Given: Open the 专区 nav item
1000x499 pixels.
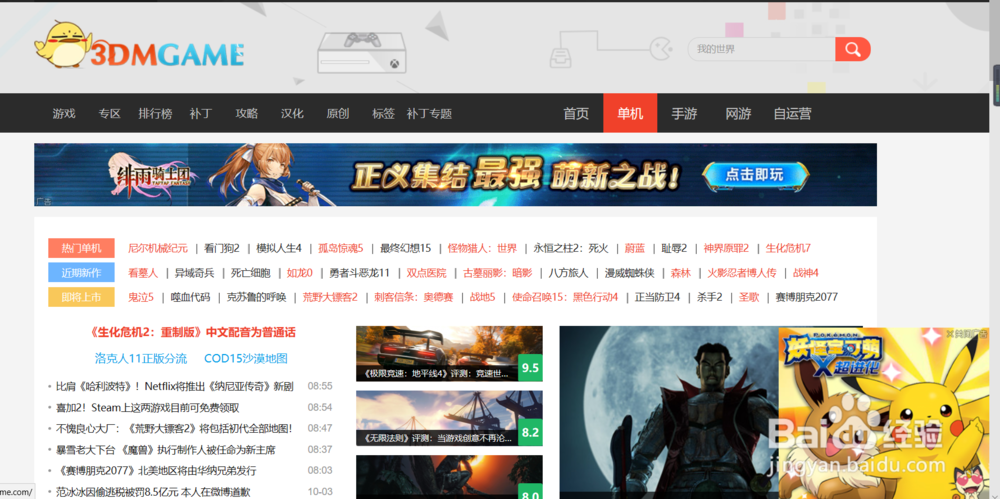Looking at the screenshot, I should pyautogui.click(x=110, y=114).
